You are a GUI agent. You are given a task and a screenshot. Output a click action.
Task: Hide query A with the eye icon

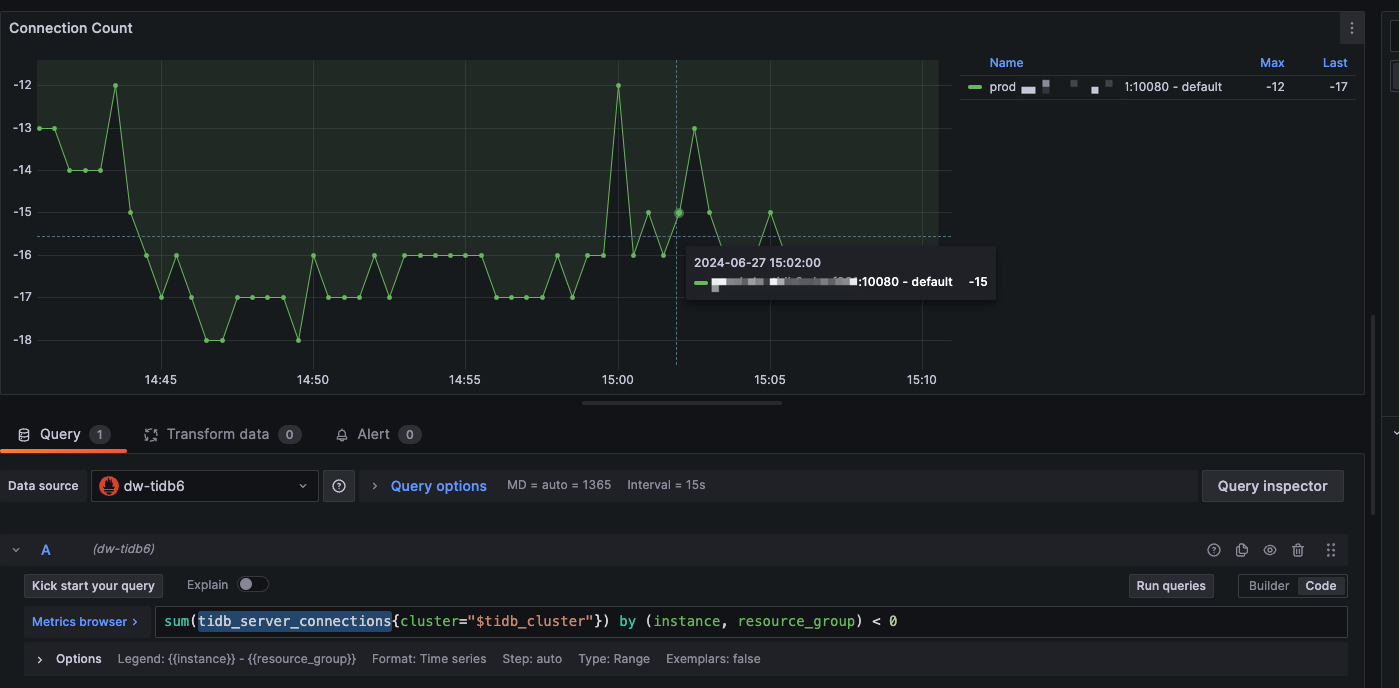[1270, 550]
